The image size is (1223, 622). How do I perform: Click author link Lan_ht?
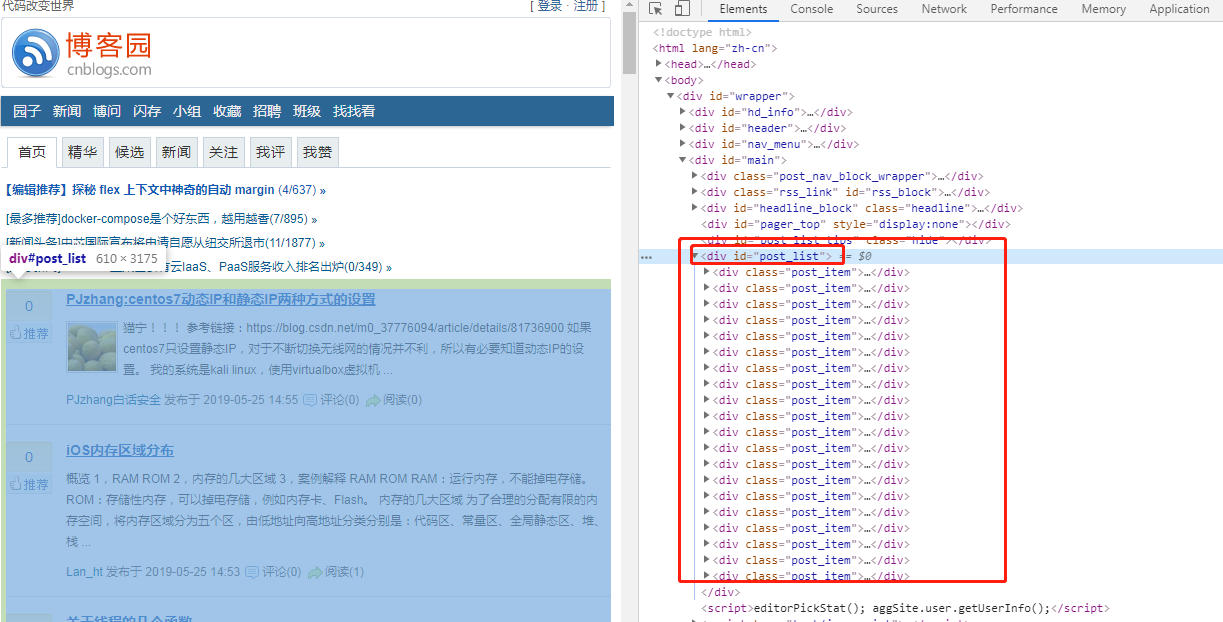tap(84, 572)
